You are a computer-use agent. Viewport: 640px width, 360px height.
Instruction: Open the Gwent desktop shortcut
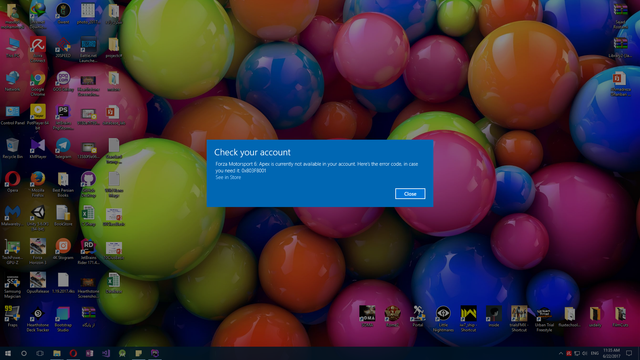pos(63,13)
